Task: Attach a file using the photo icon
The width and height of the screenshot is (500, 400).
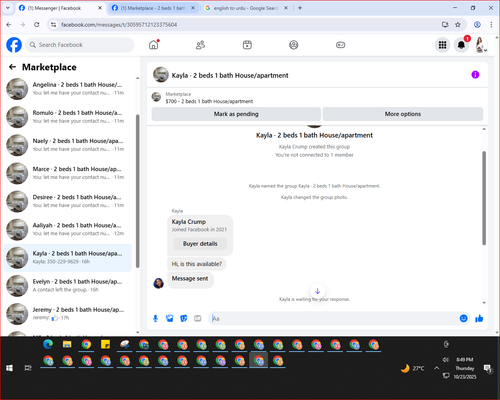Action: (170, 319)
